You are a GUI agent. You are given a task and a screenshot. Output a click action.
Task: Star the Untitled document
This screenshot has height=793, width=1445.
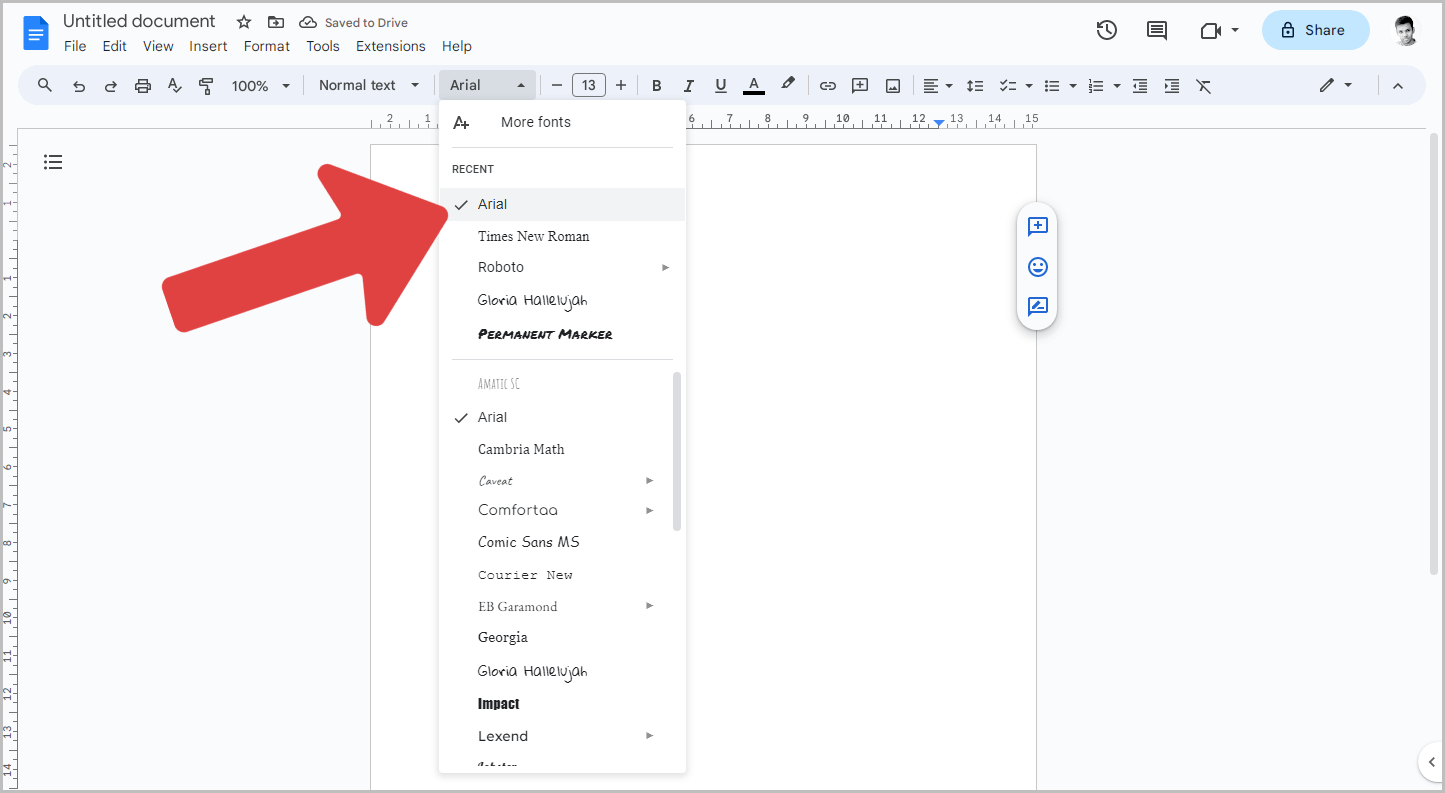(244, 22)
